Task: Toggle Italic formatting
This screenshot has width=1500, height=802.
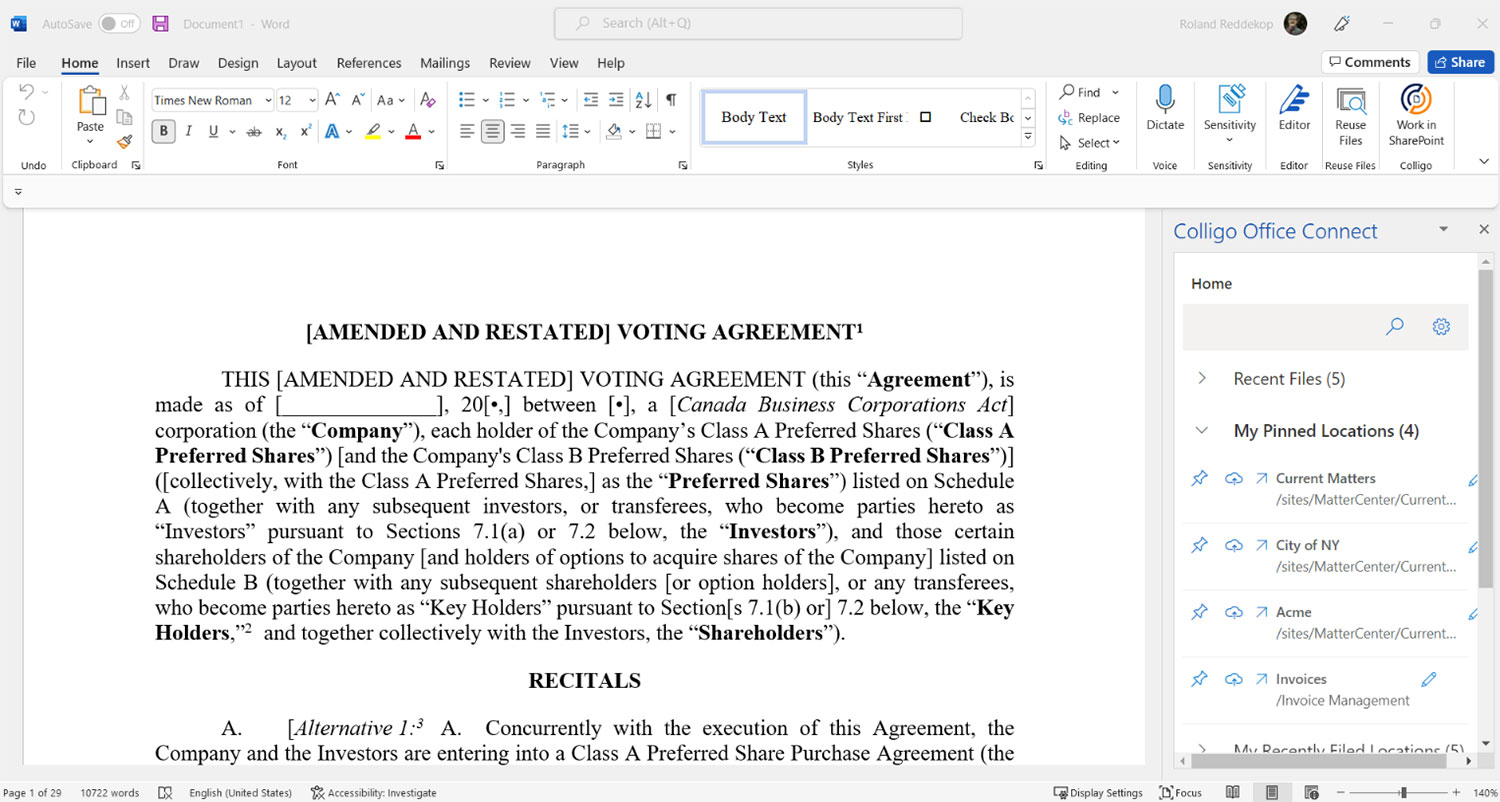Action: pos(188,132)
